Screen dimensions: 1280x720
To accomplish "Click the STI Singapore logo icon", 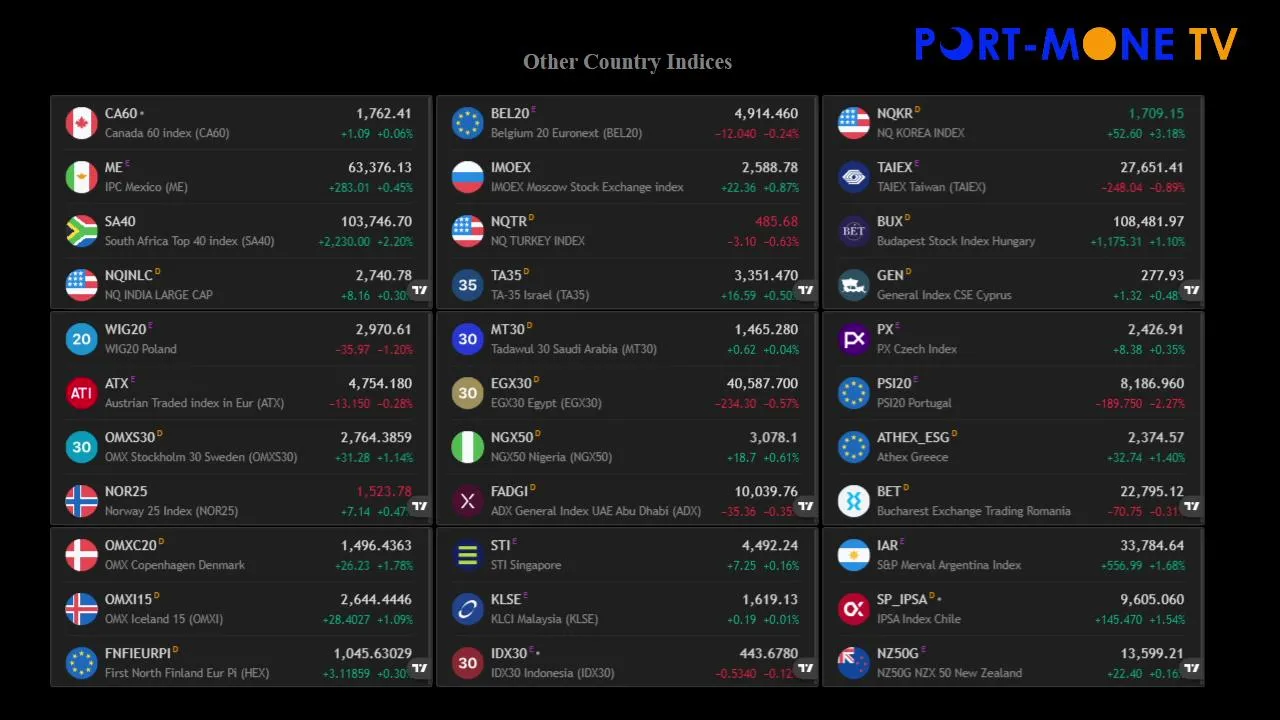I will tap(467, 555).
